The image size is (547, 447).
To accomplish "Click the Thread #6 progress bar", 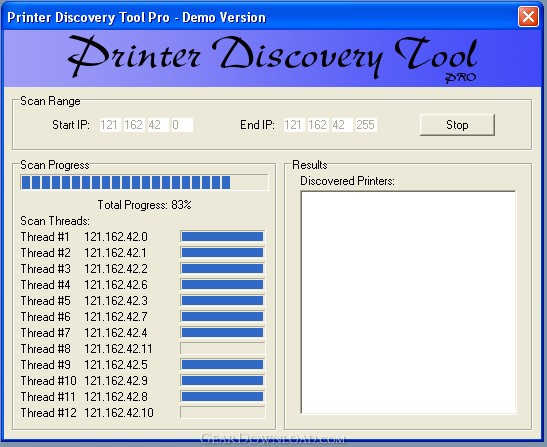I will (222, 316).
